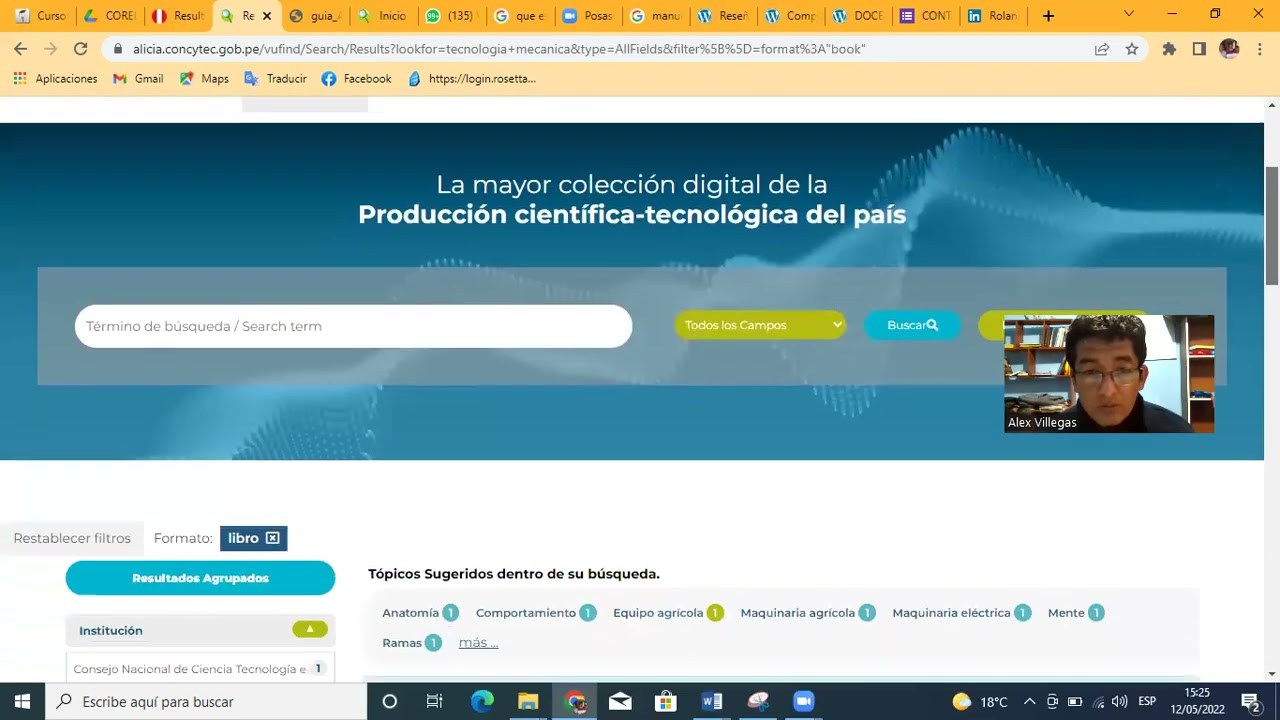1280x720 pixels.
Task: Switch to the CONT tab
Action: (925, 16)
